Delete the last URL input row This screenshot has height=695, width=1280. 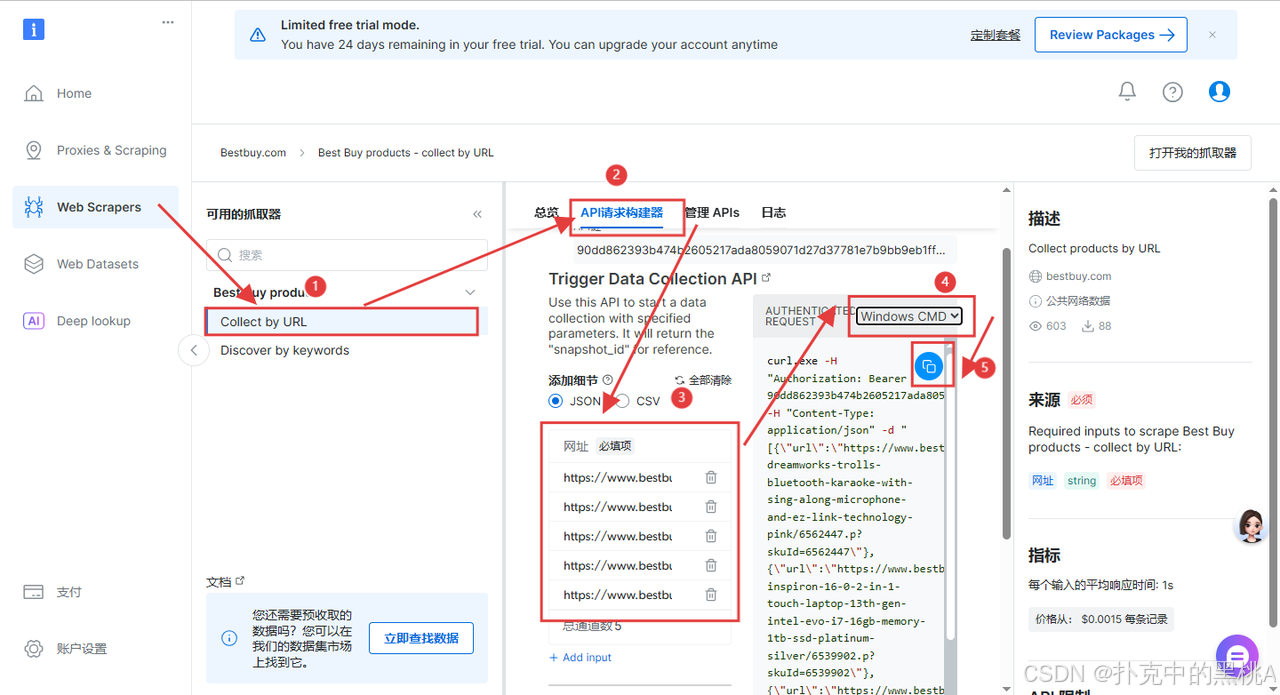pos(711,595)
